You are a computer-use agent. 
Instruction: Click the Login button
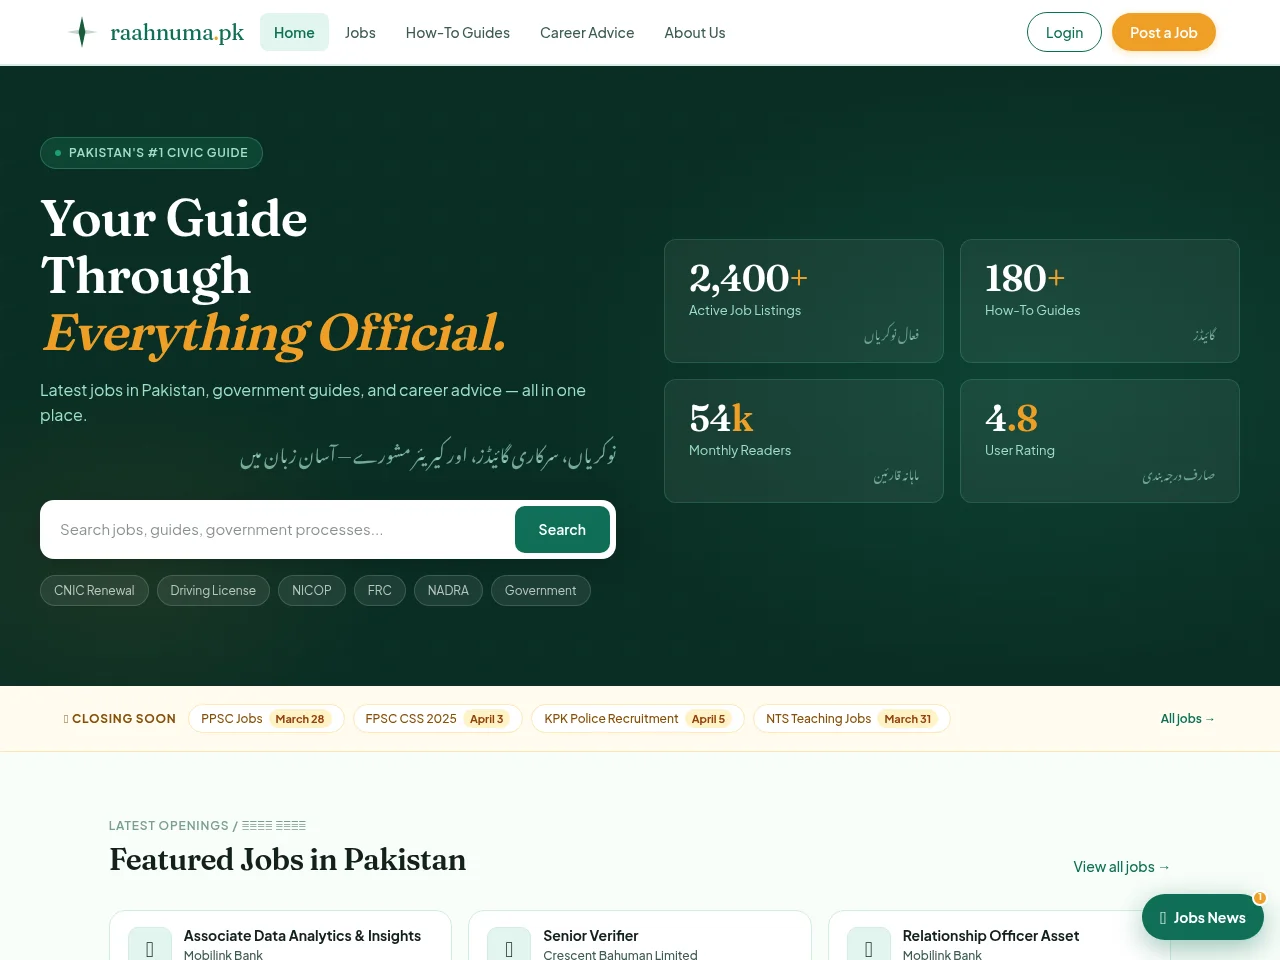tap(1064, 32)
